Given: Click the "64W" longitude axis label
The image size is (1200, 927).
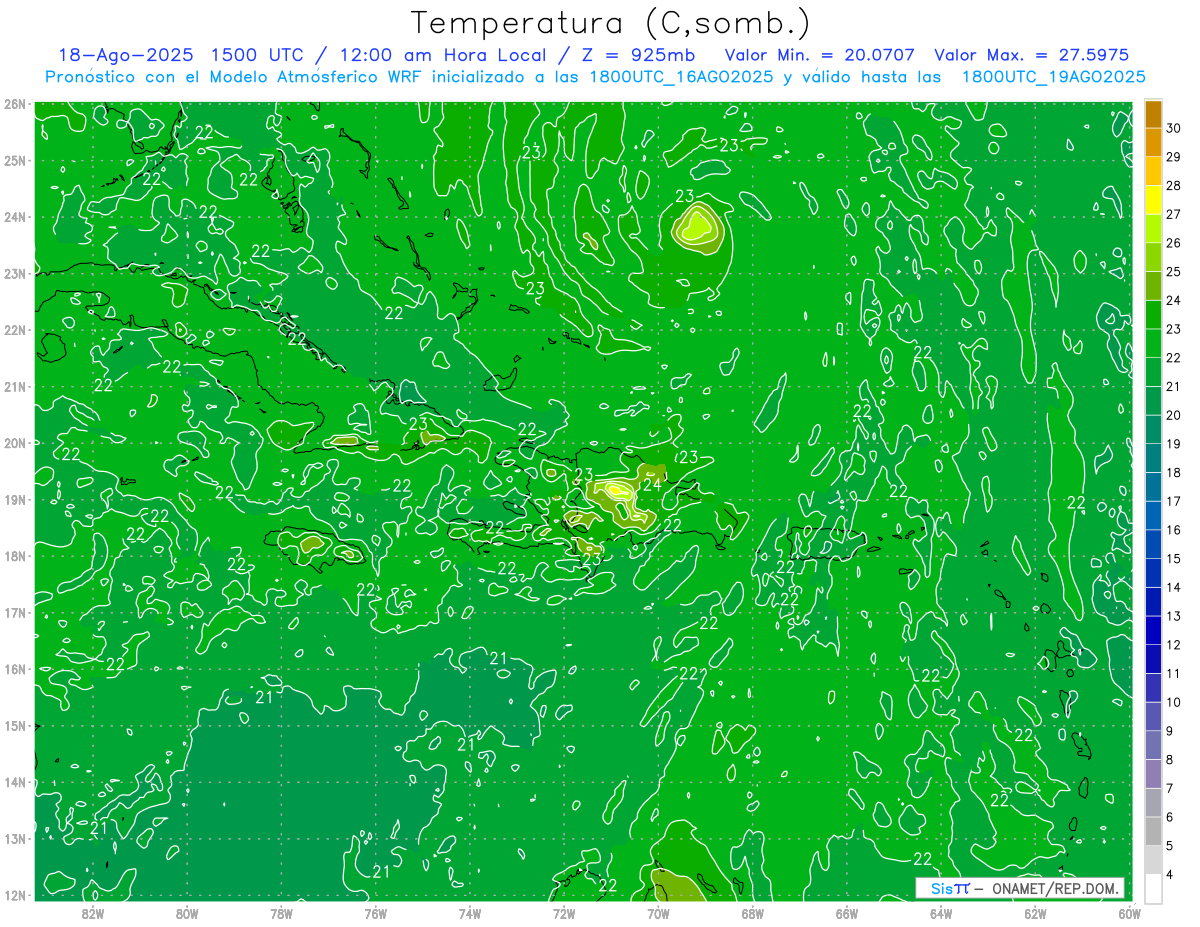Looking at the screenshot, I should coord(941,913).
